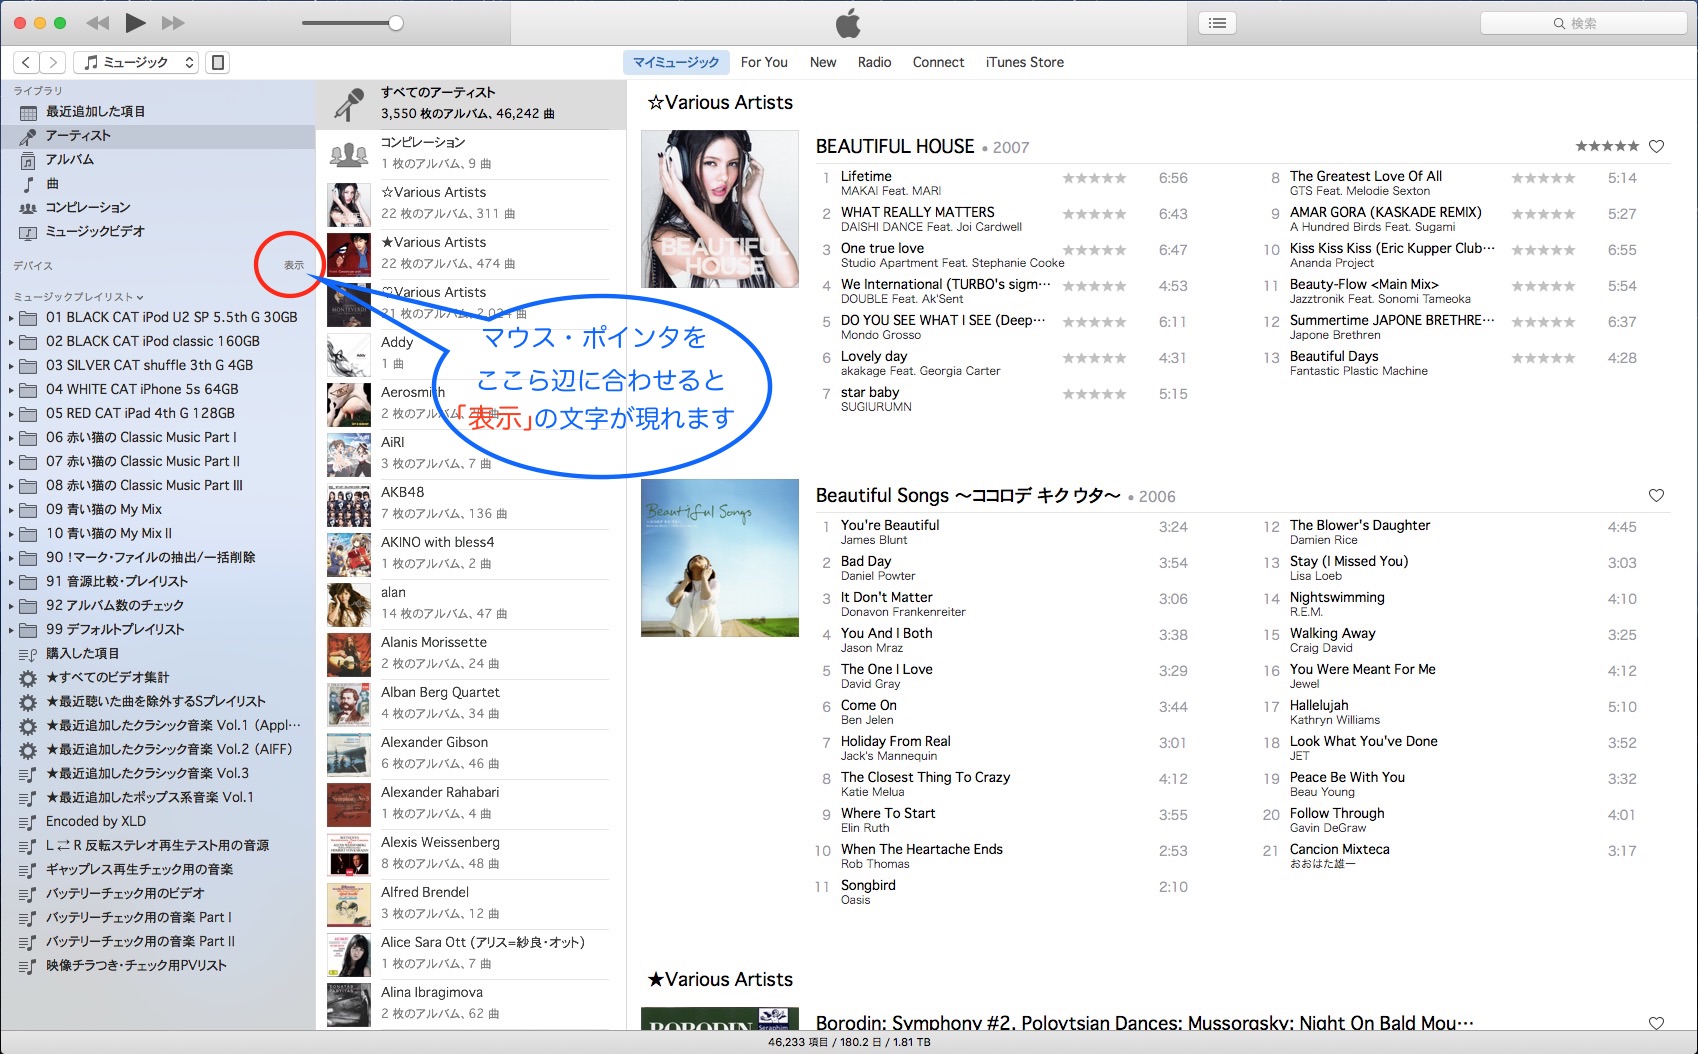Select the Alban Berg Quartet artist entry

[x=471, y=704]
